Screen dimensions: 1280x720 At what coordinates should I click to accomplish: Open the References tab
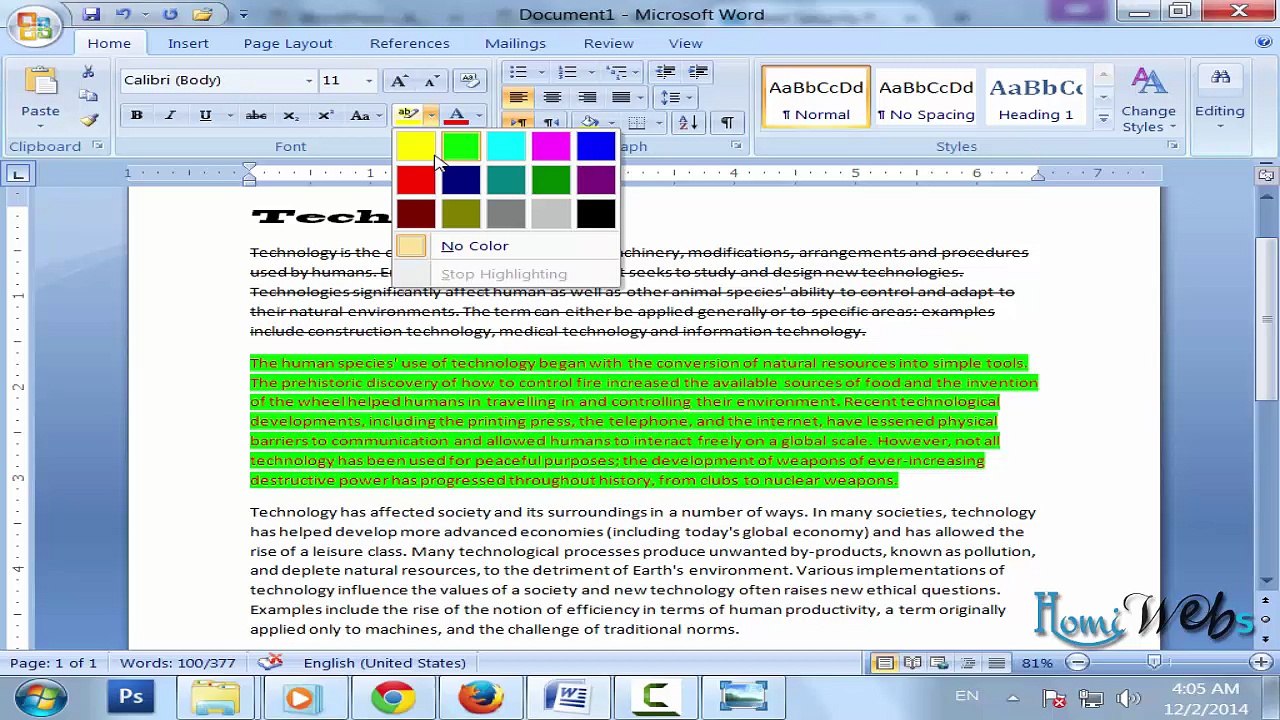point(410,43)
